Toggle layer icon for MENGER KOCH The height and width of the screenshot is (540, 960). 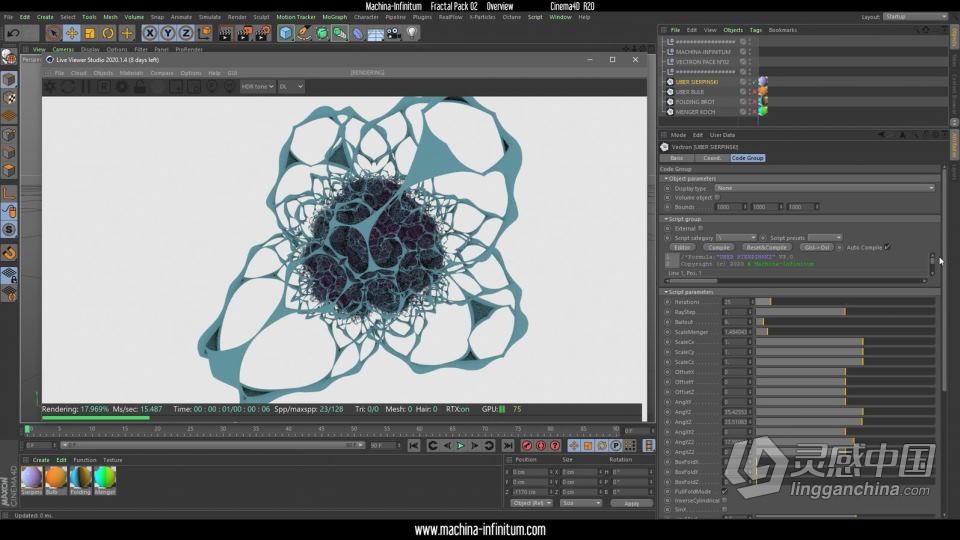(x=743, y=112)
